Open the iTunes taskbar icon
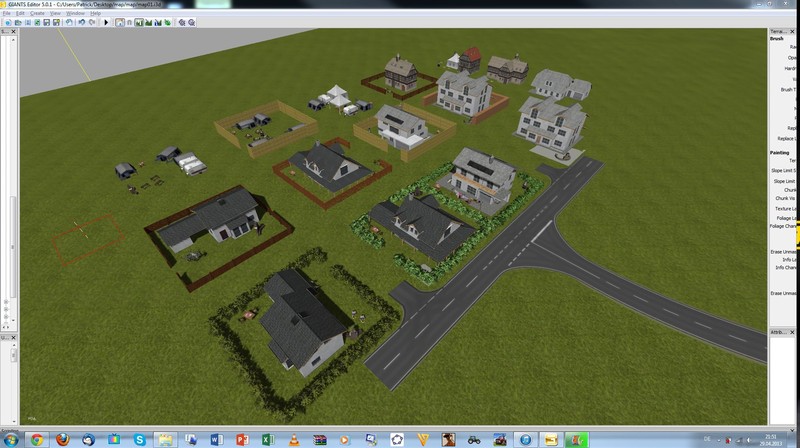 [526, 439]
